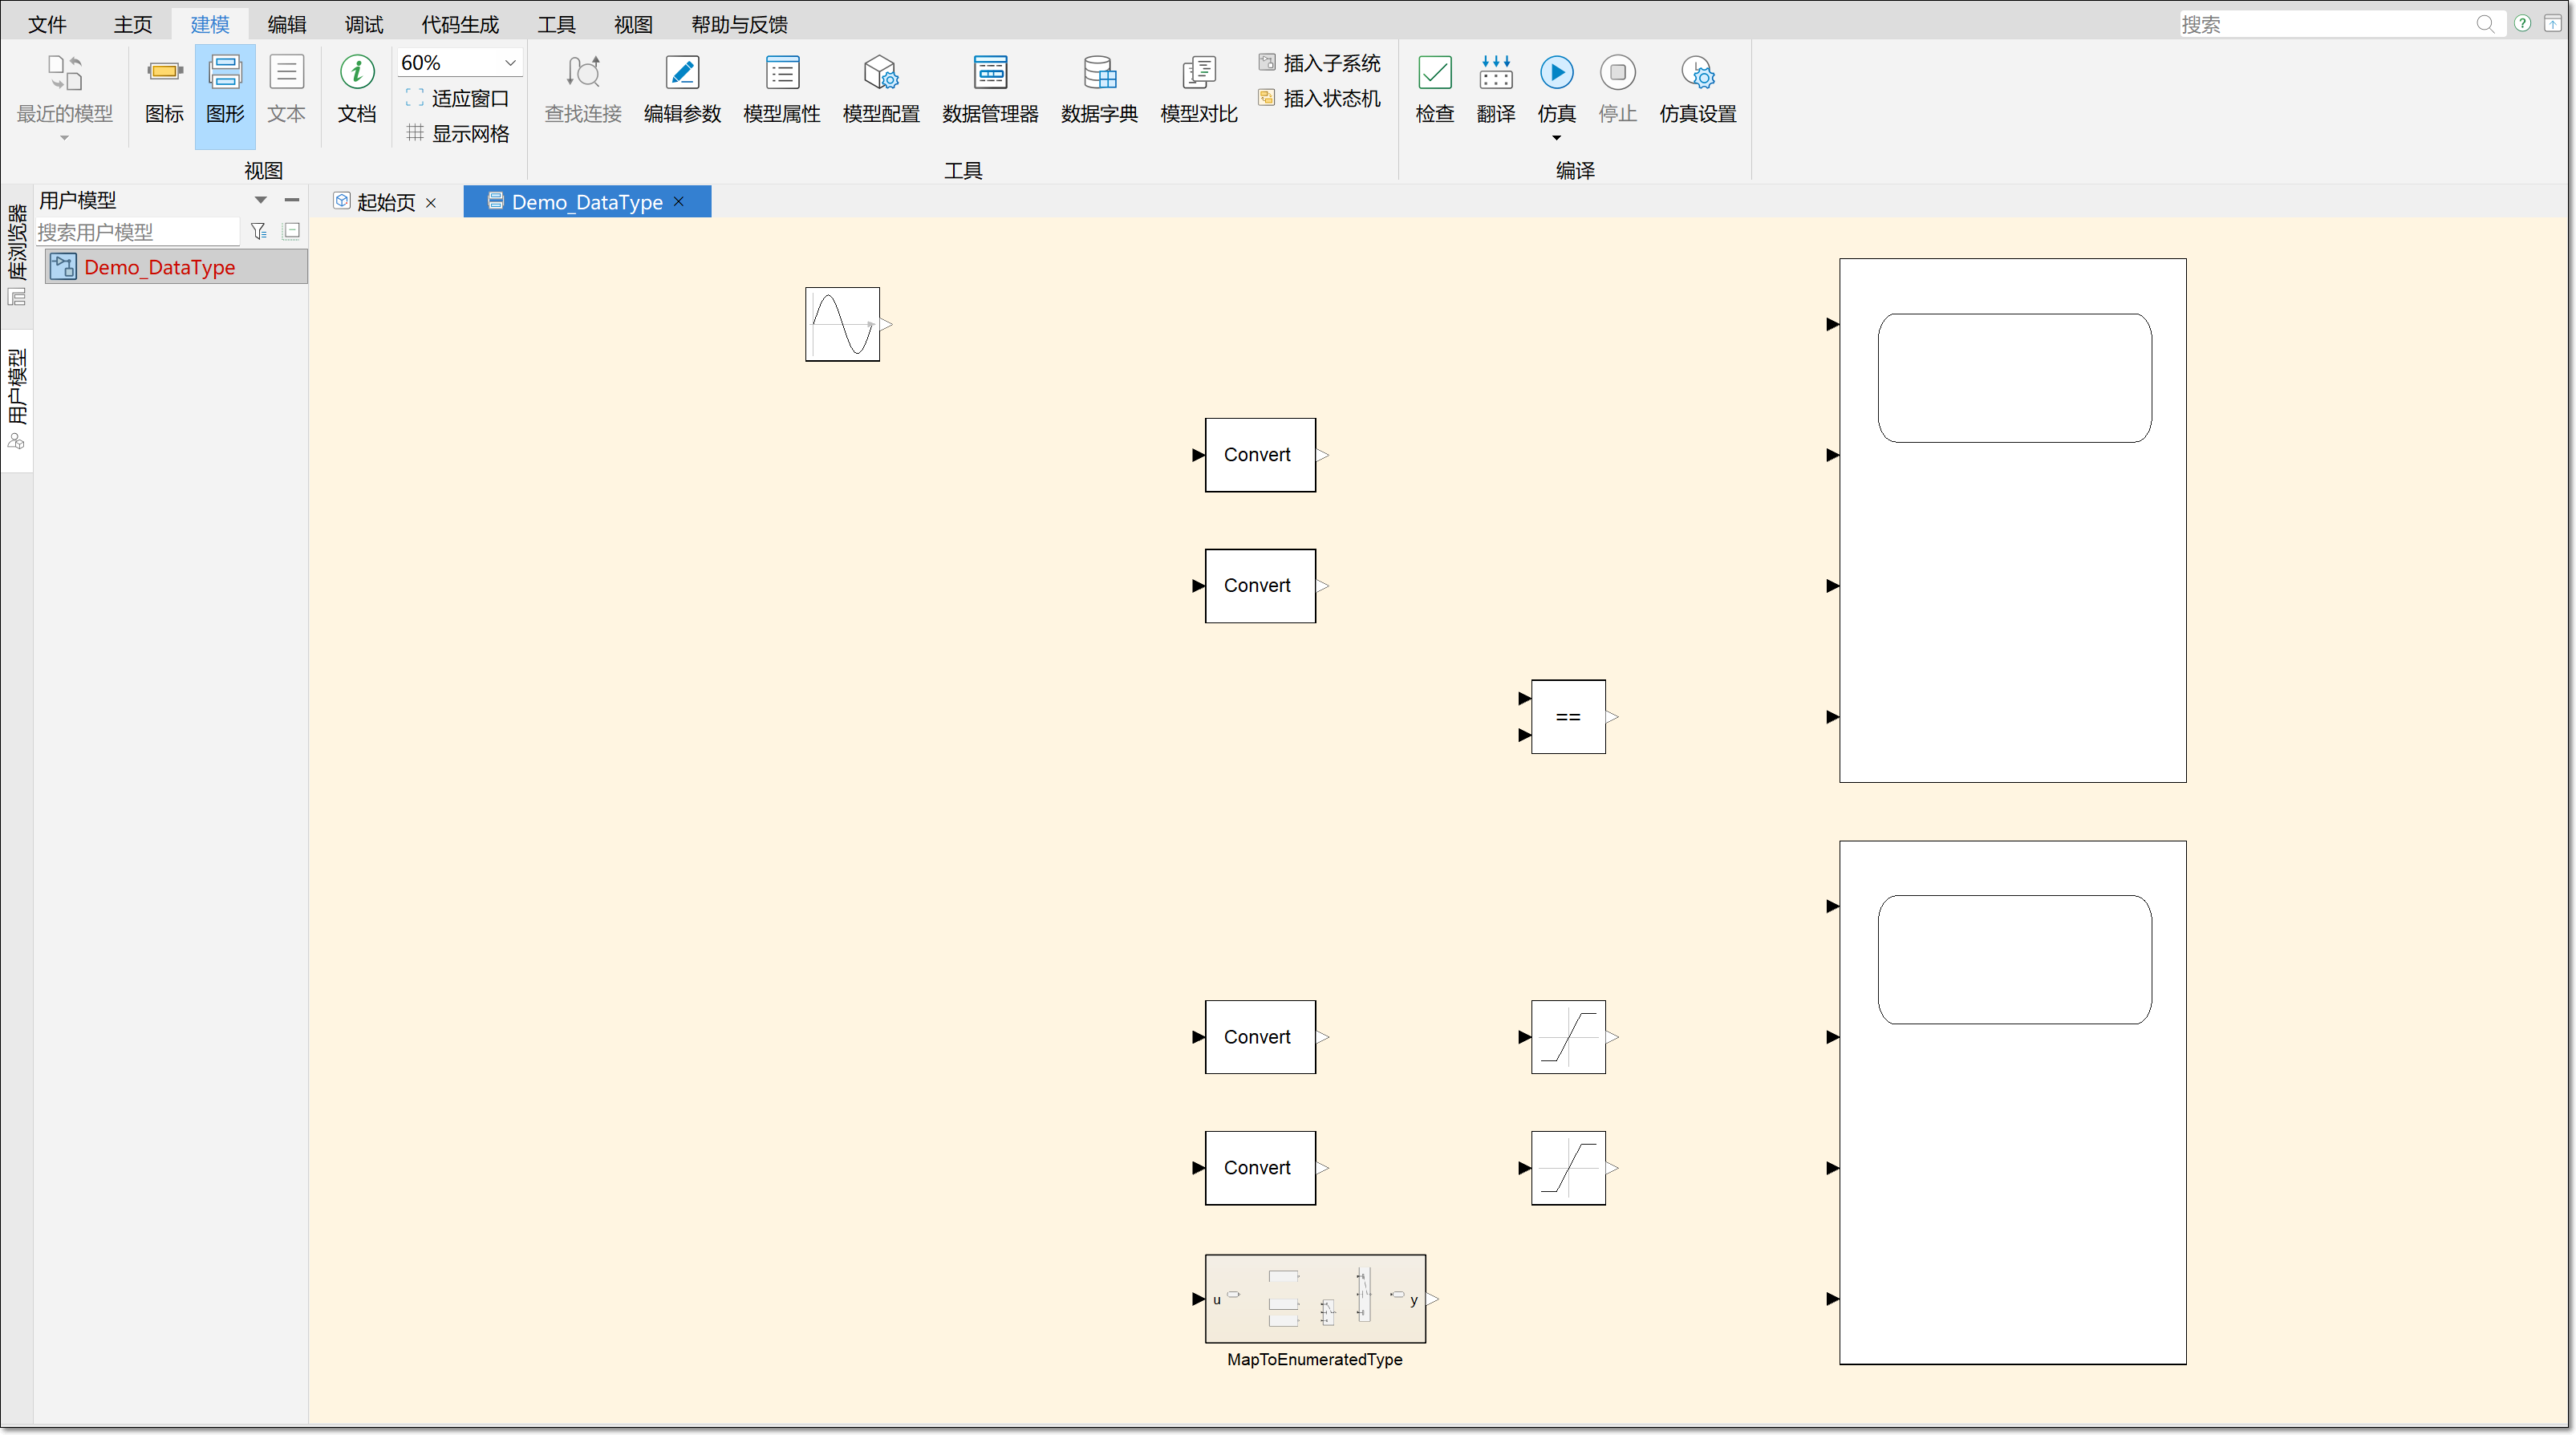Click the 停止 stop button
Viewport: 2576px width, 1435px height.
[x=1617, y=90]
